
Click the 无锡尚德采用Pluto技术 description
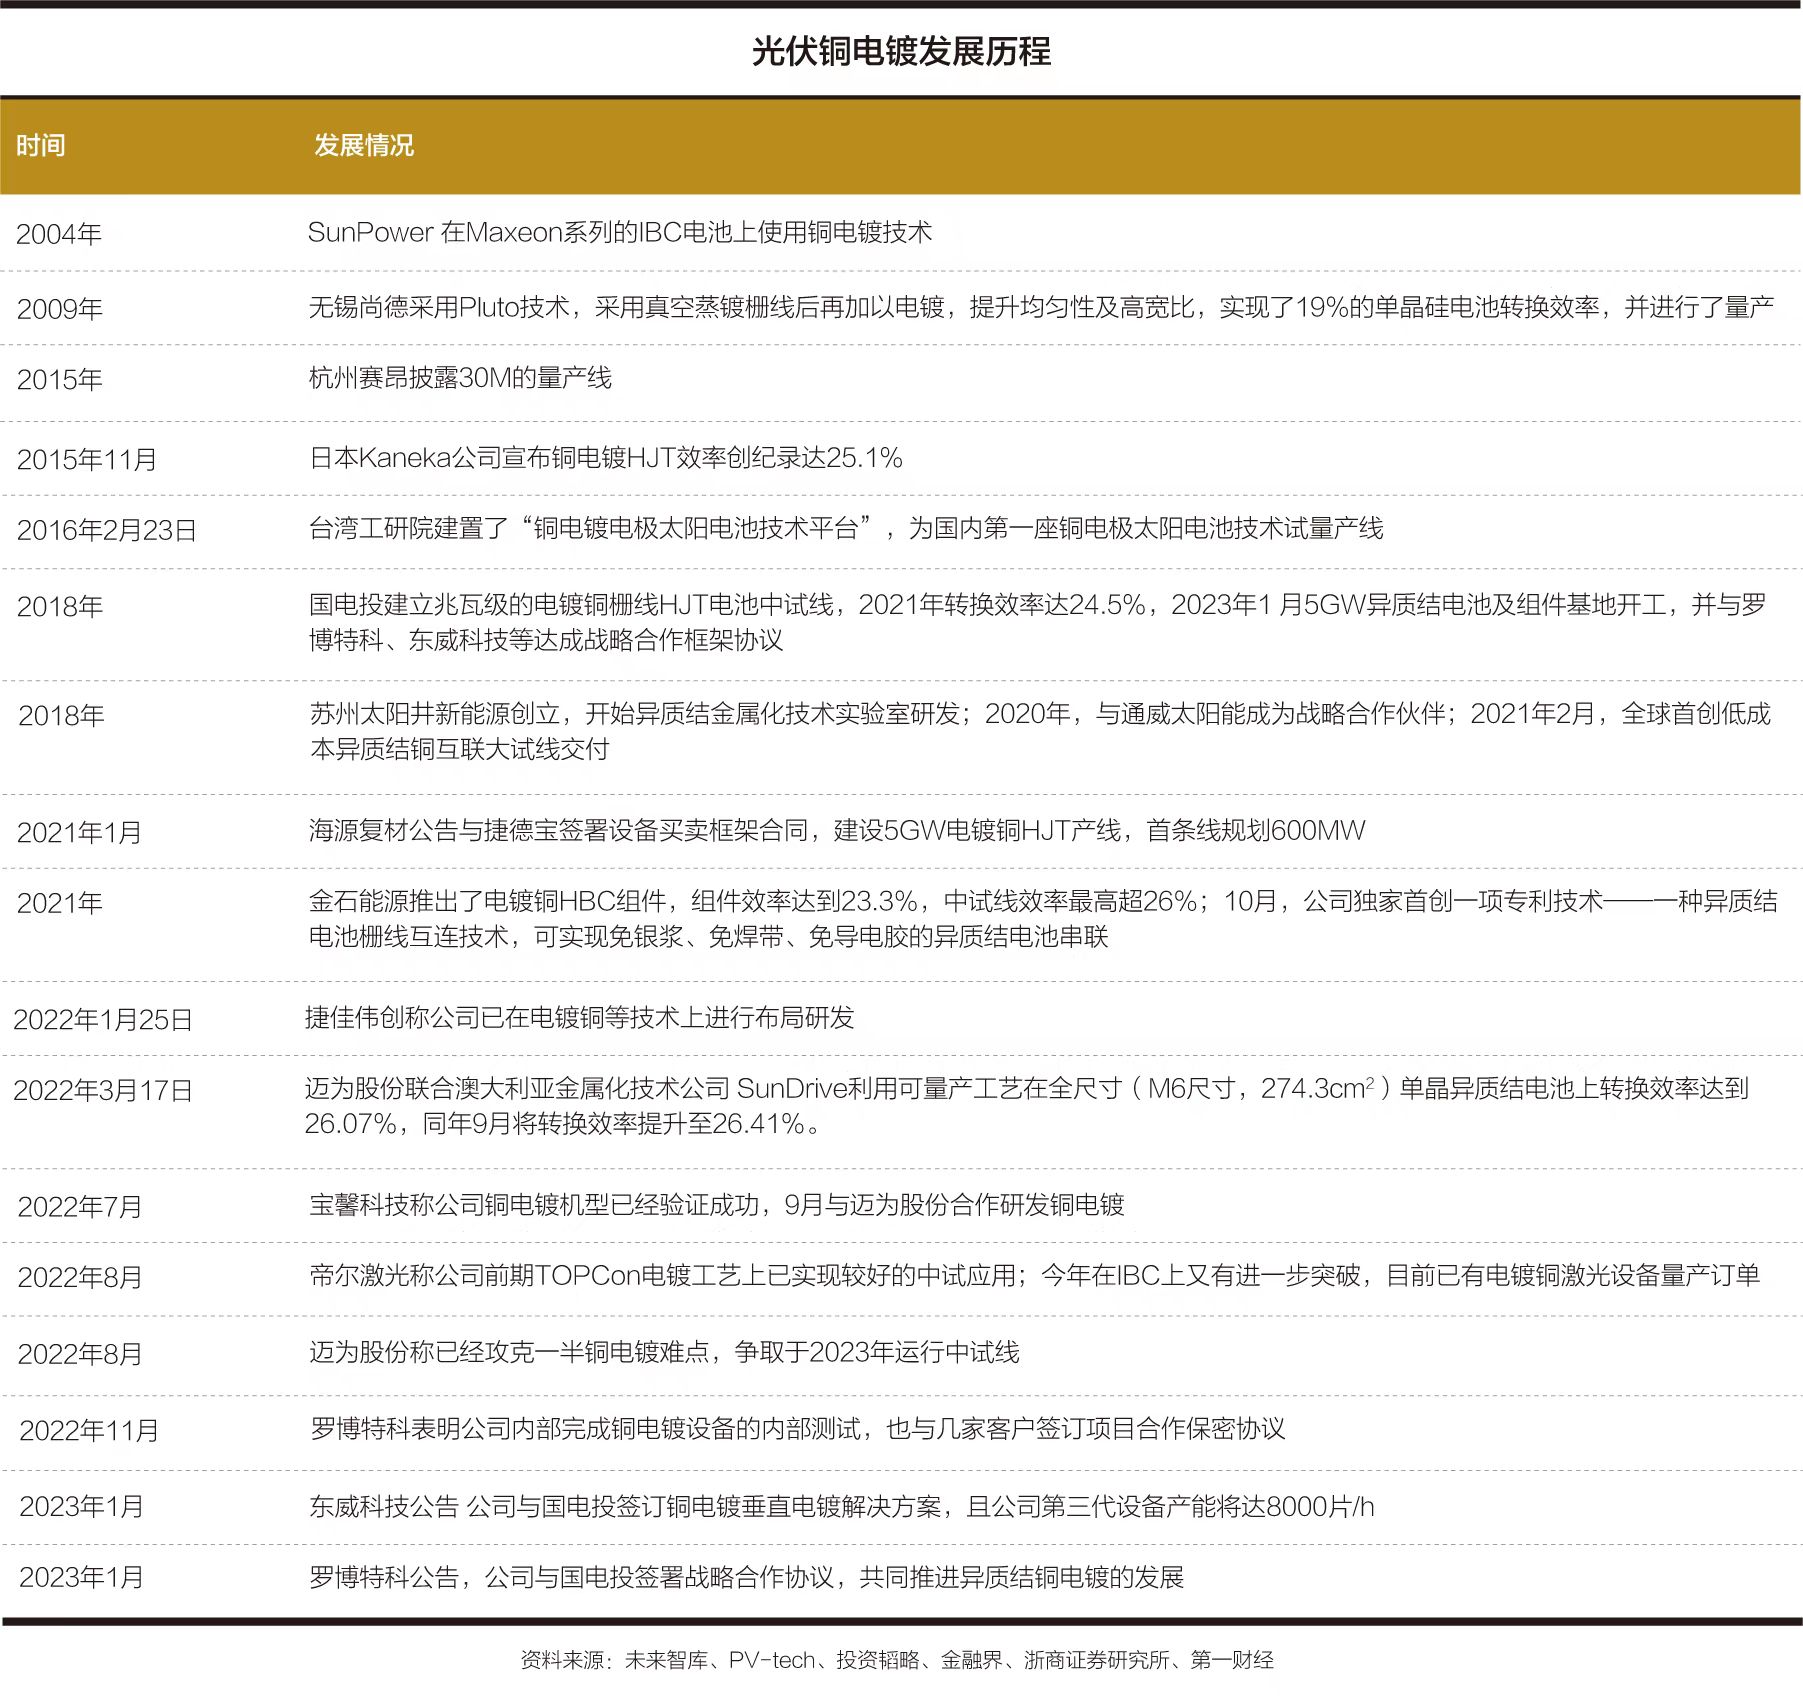tap(1041, 307)
